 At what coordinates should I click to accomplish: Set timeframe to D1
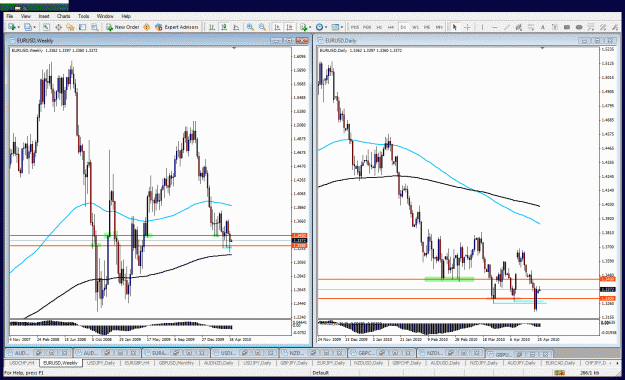(x=403, y=27)
